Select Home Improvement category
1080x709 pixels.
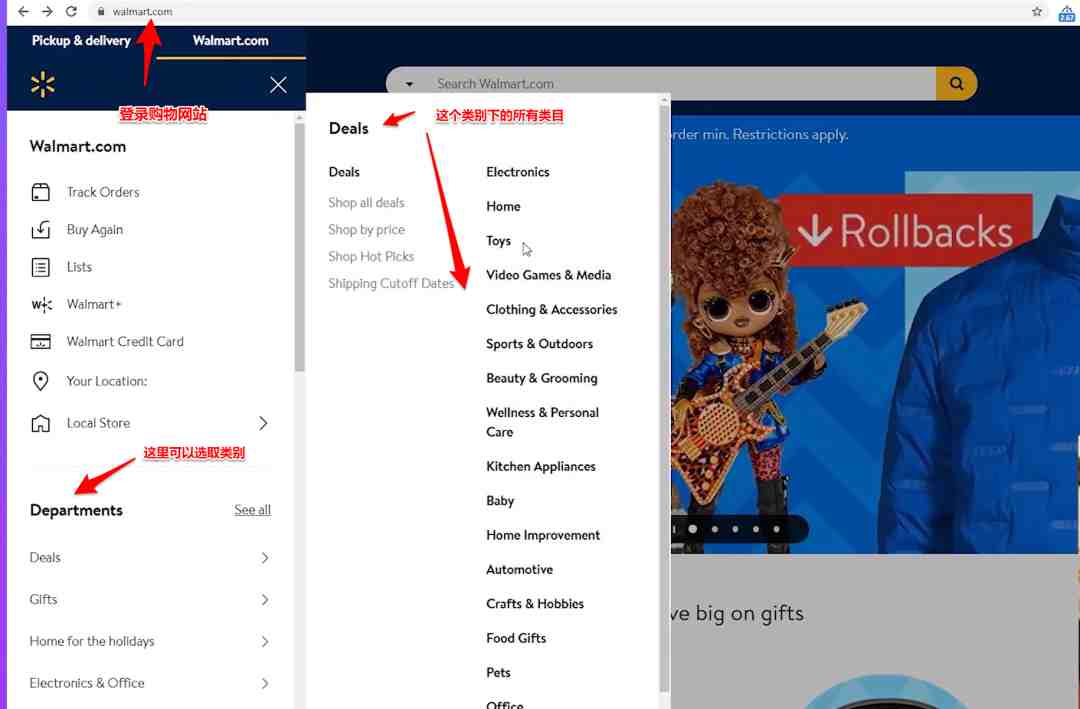[543, 535]
